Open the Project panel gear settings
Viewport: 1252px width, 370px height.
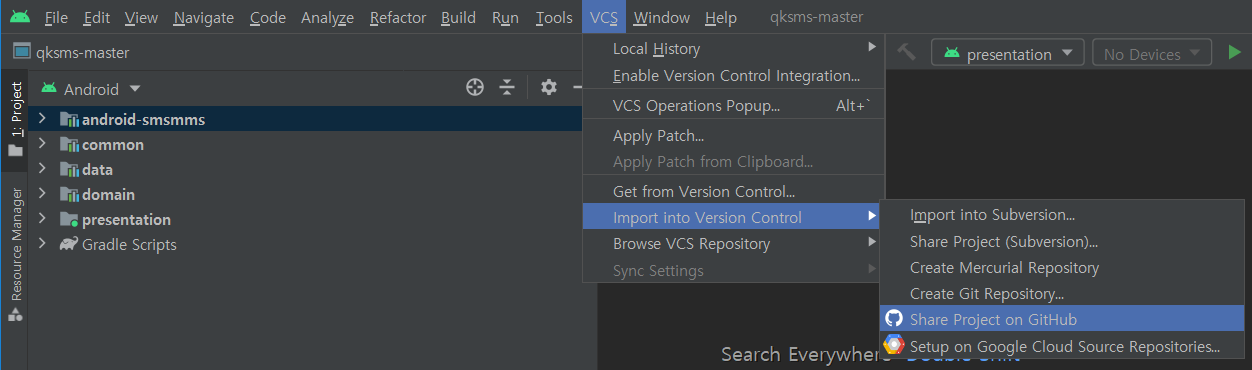pyautogui.click(x=548, y=88)
